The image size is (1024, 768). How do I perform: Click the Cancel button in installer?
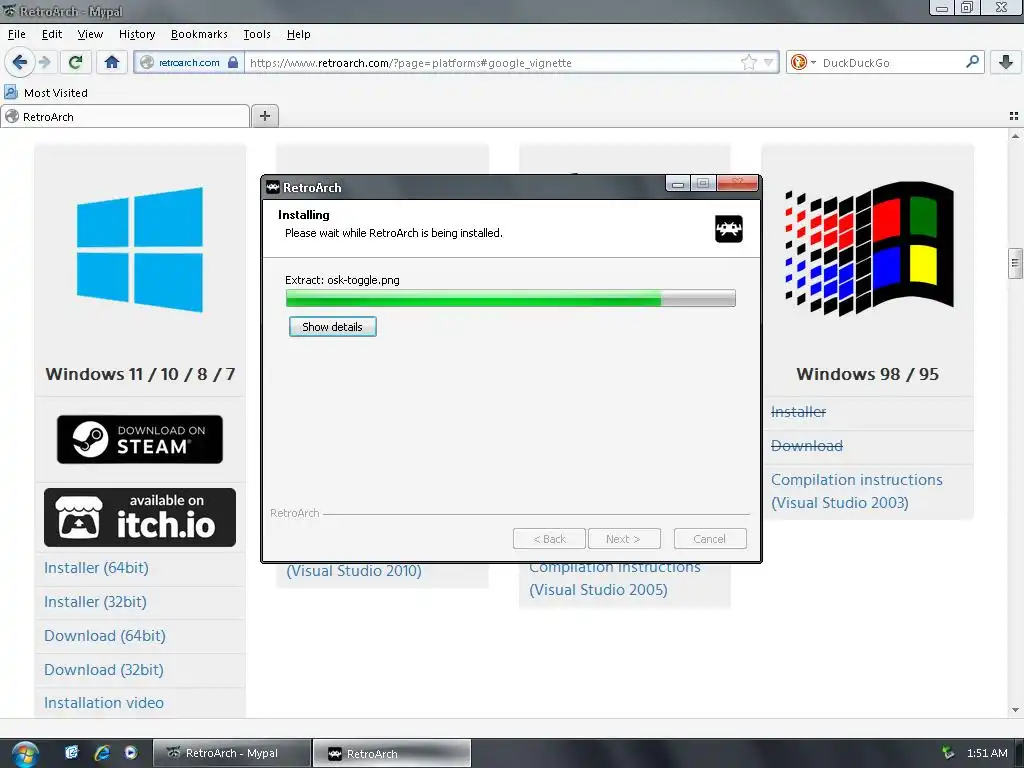tap(710, 539)
